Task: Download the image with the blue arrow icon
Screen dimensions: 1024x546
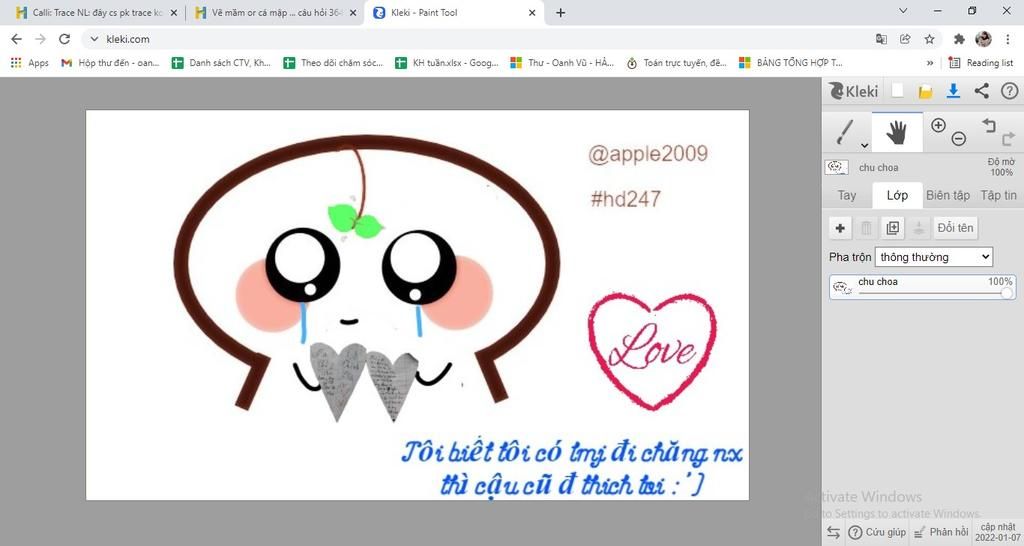Action: [x=953, y=91]
